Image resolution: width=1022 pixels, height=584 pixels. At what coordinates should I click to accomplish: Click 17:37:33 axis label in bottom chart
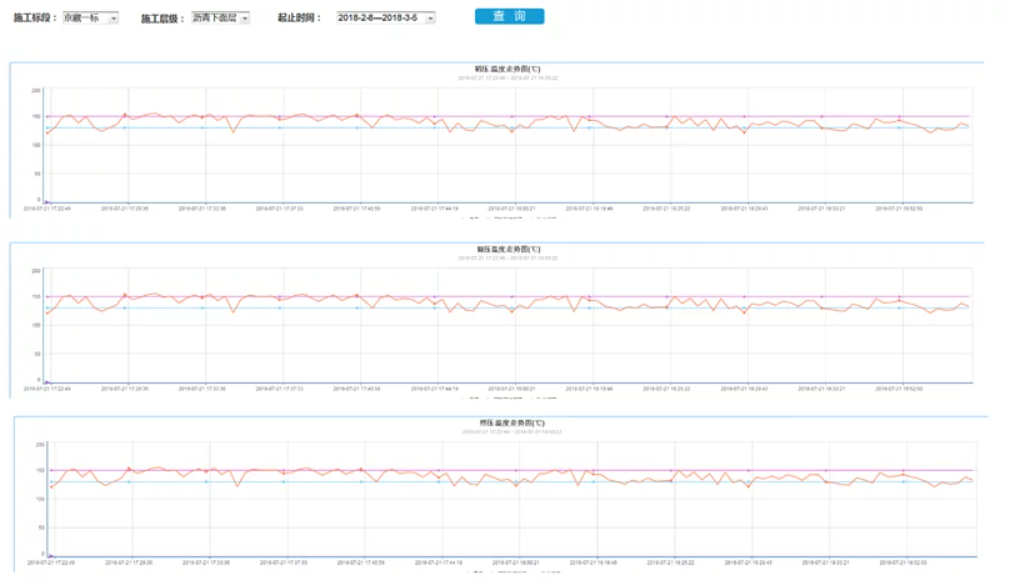point(284,562)
